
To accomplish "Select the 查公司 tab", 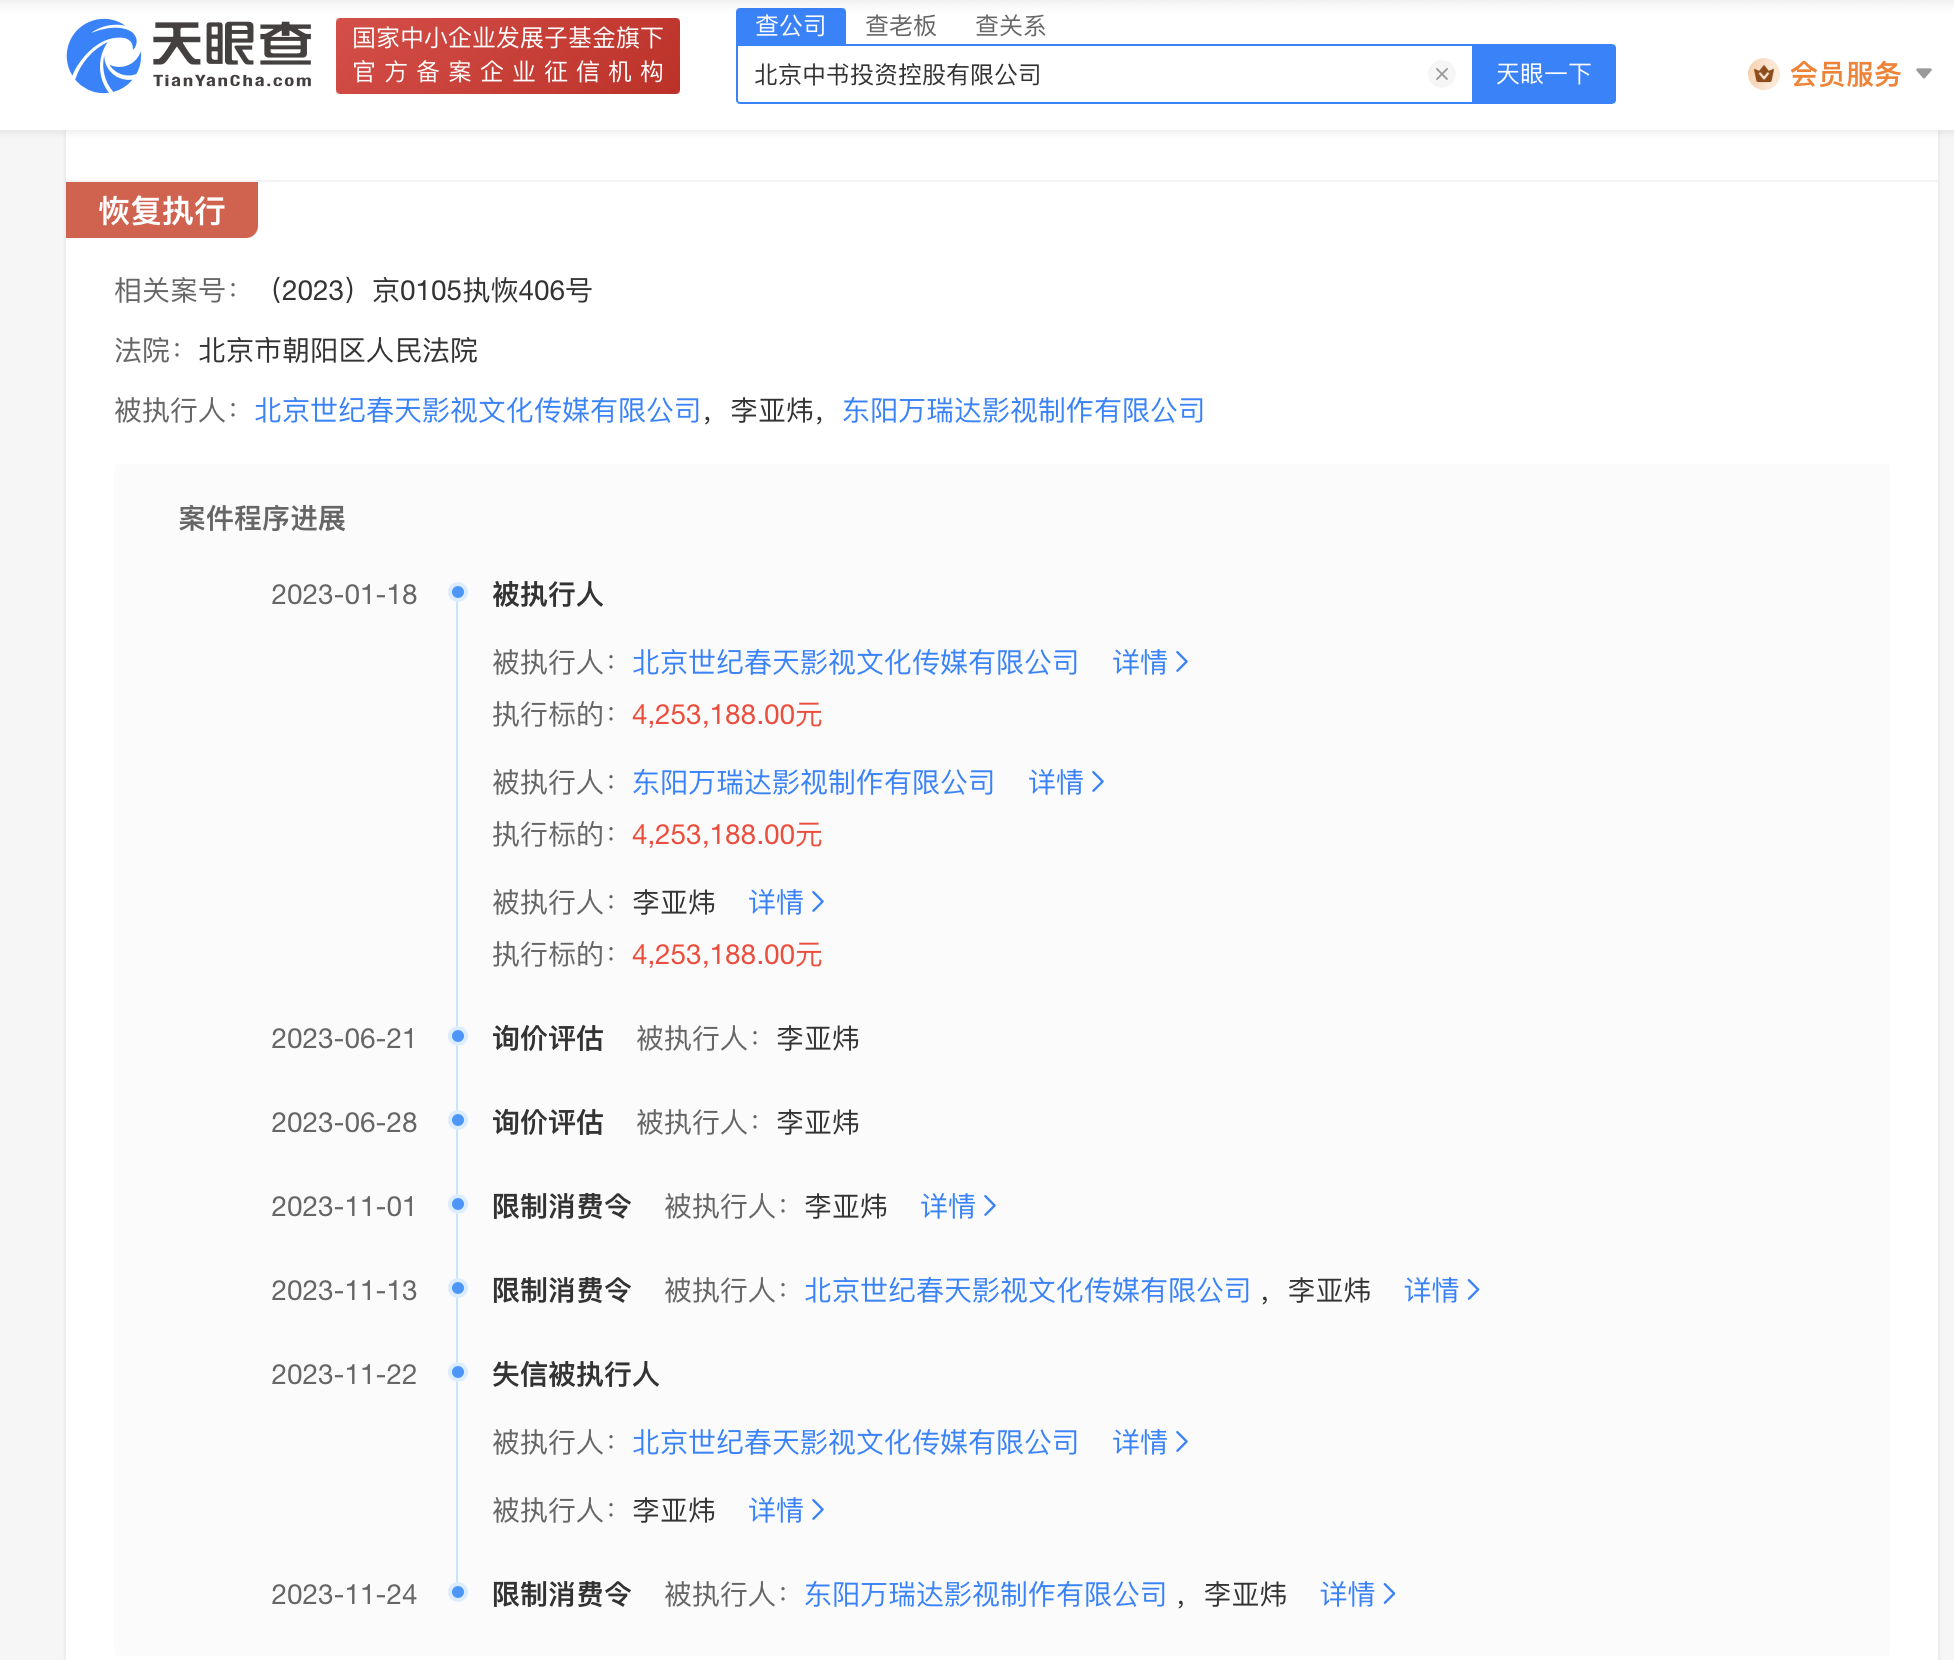I will click(x=791, y=25).
